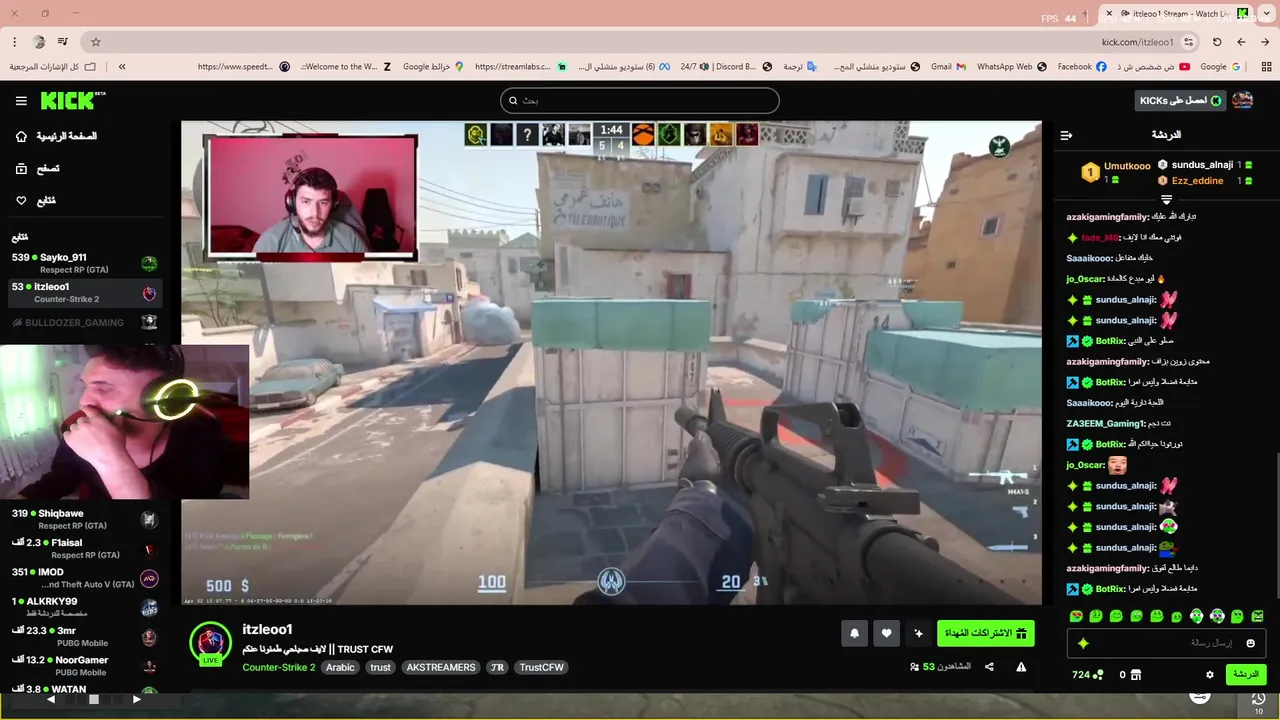Viewport: 1280px width, 720px height.
Task: Click ZA3EEM_Gaming1 username in chat
Action: 1105,423
